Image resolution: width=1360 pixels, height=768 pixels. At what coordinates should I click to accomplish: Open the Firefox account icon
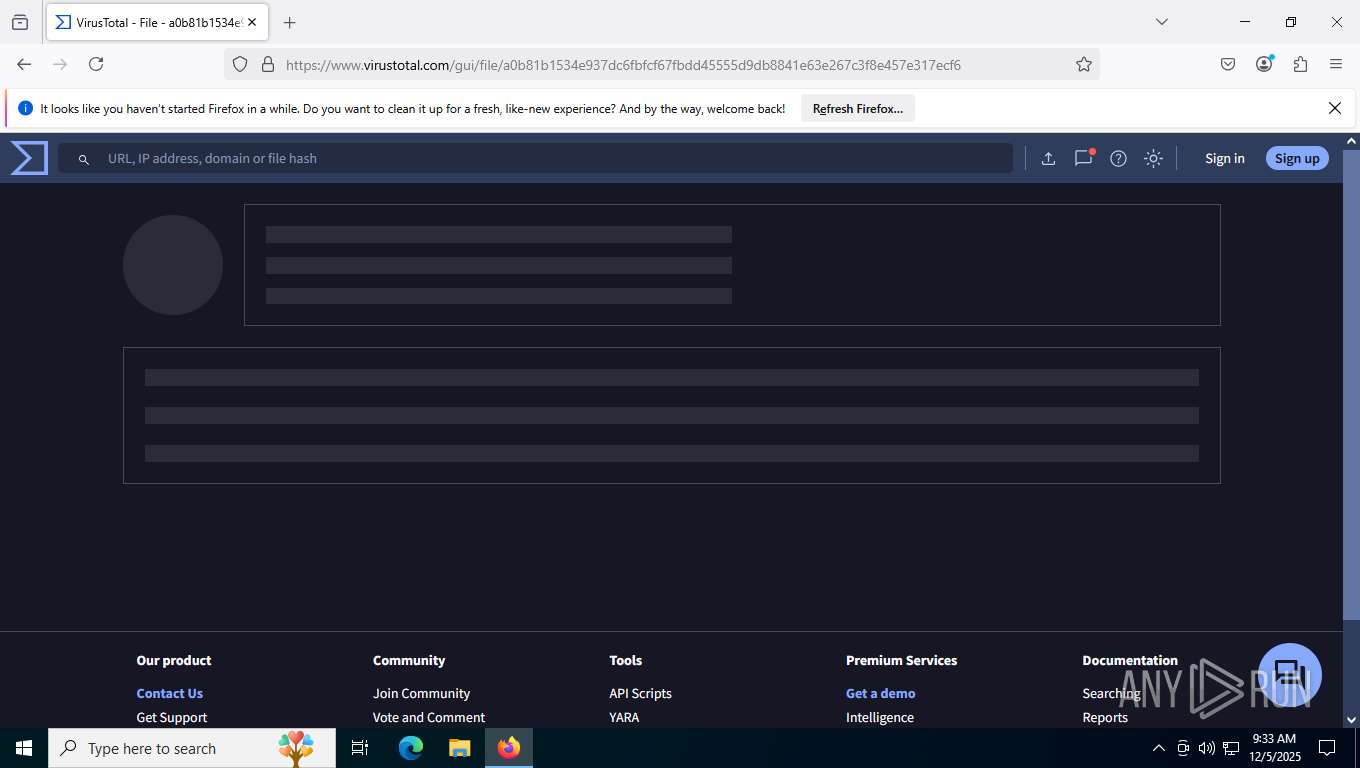(x=1264, y=64)
